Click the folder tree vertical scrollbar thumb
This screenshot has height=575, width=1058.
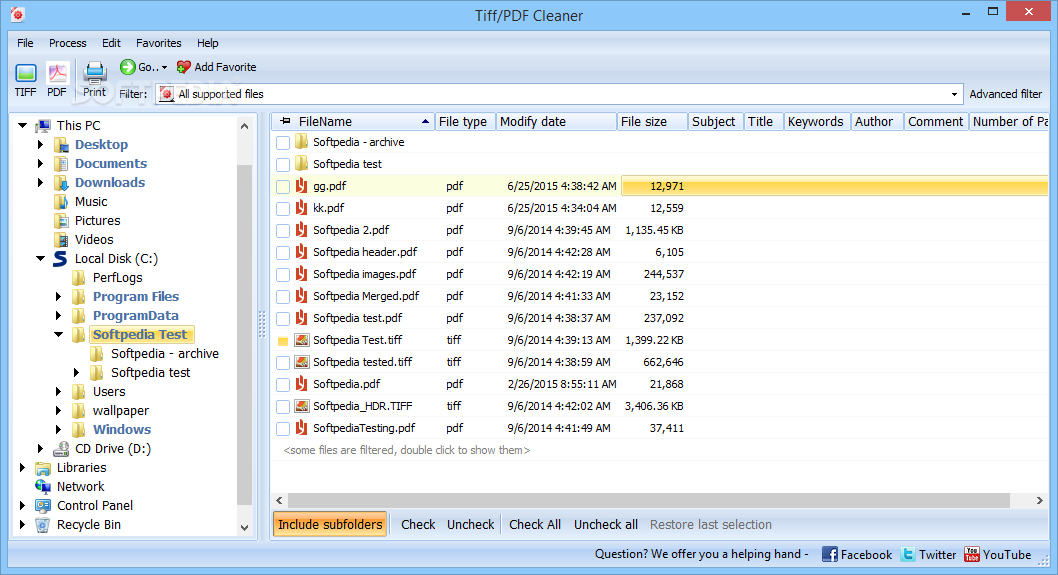[244, 335]
